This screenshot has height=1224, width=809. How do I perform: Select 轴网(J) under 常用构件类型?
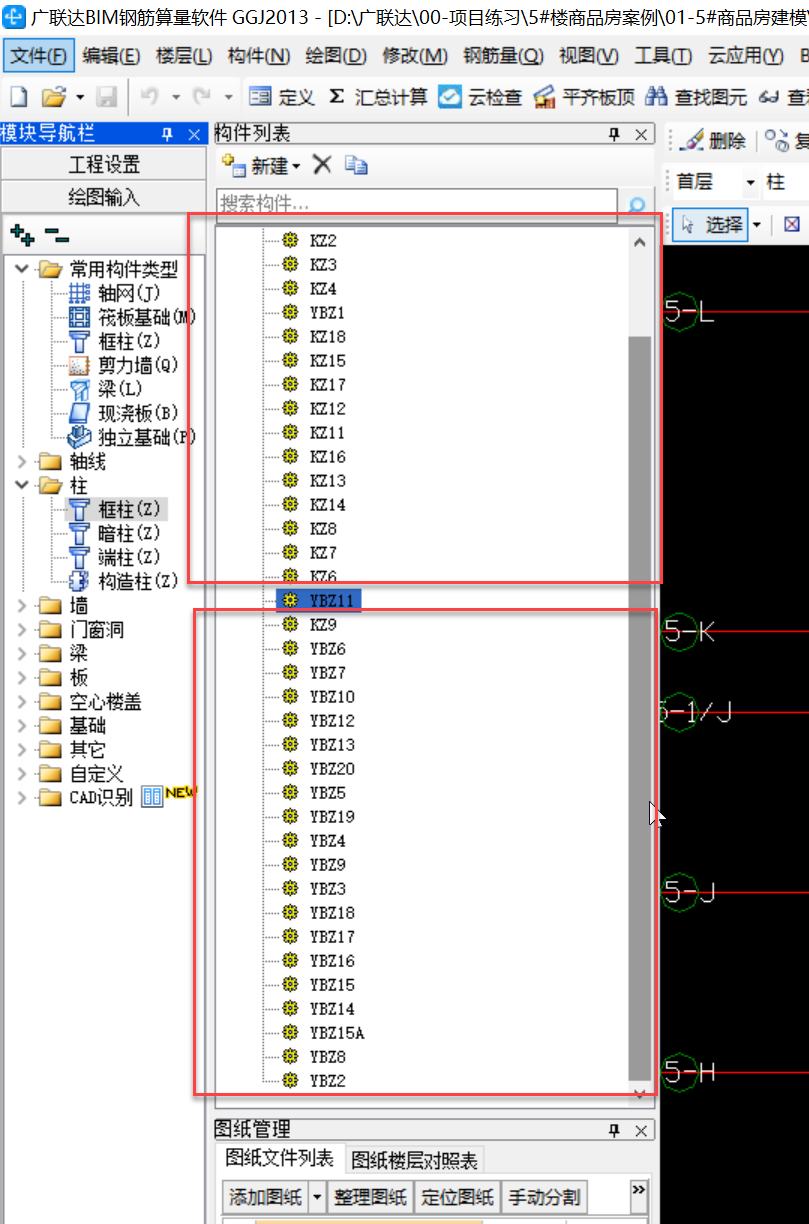[x=114, y=293]
